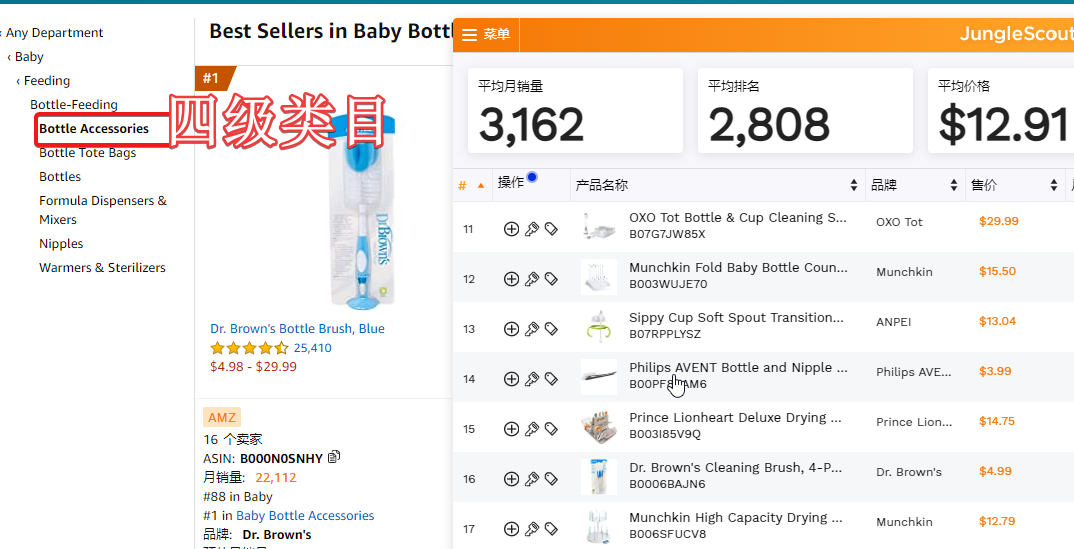Click the tag icon for row 16

[551, 479]
